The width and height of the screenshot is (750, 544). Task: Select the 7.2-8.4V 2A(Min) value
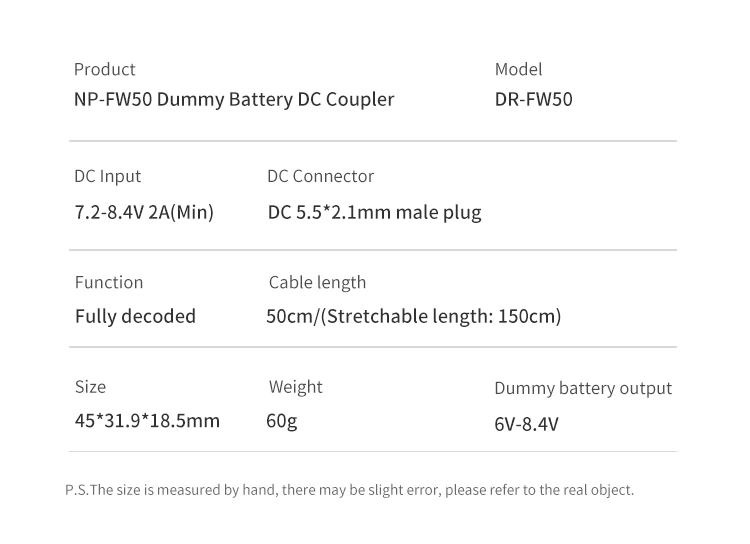[x=144, y=212]
